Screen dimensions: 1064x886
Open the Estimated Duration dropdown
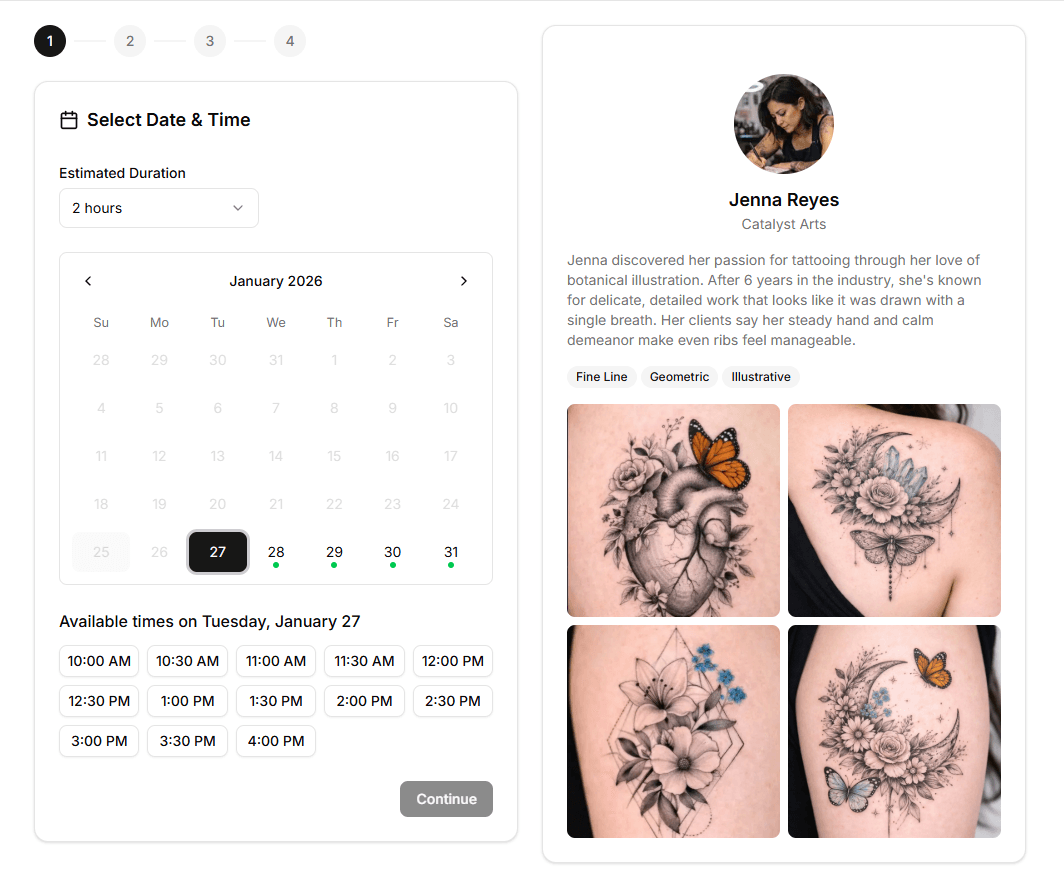point(159,208)
